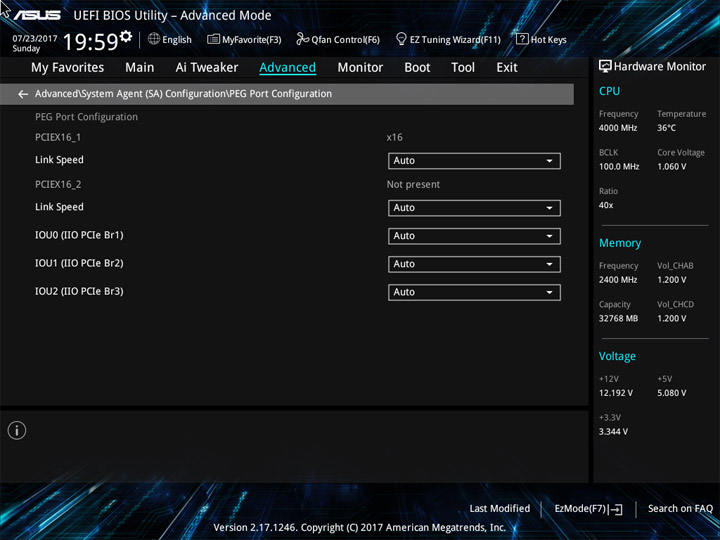The height and width of the screenshot is (540, 720).
Task: Click the Hot Keys question mark icon
Action: [522, 39]
